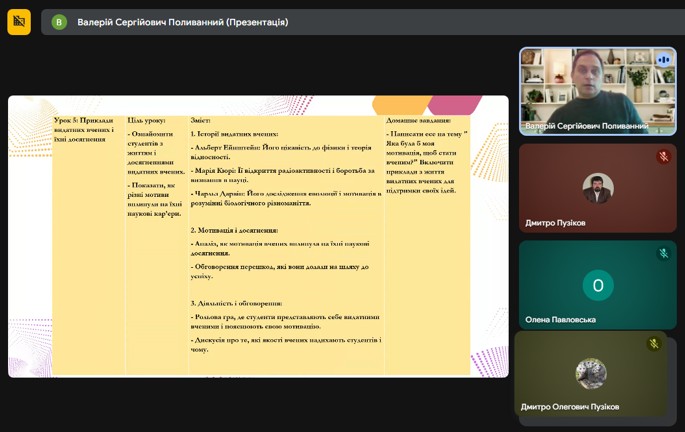This screenshot has width=685, height=432.
Task: Click Олена Павловська's 'O' avatar circle
Action: [x=598, y=285]
